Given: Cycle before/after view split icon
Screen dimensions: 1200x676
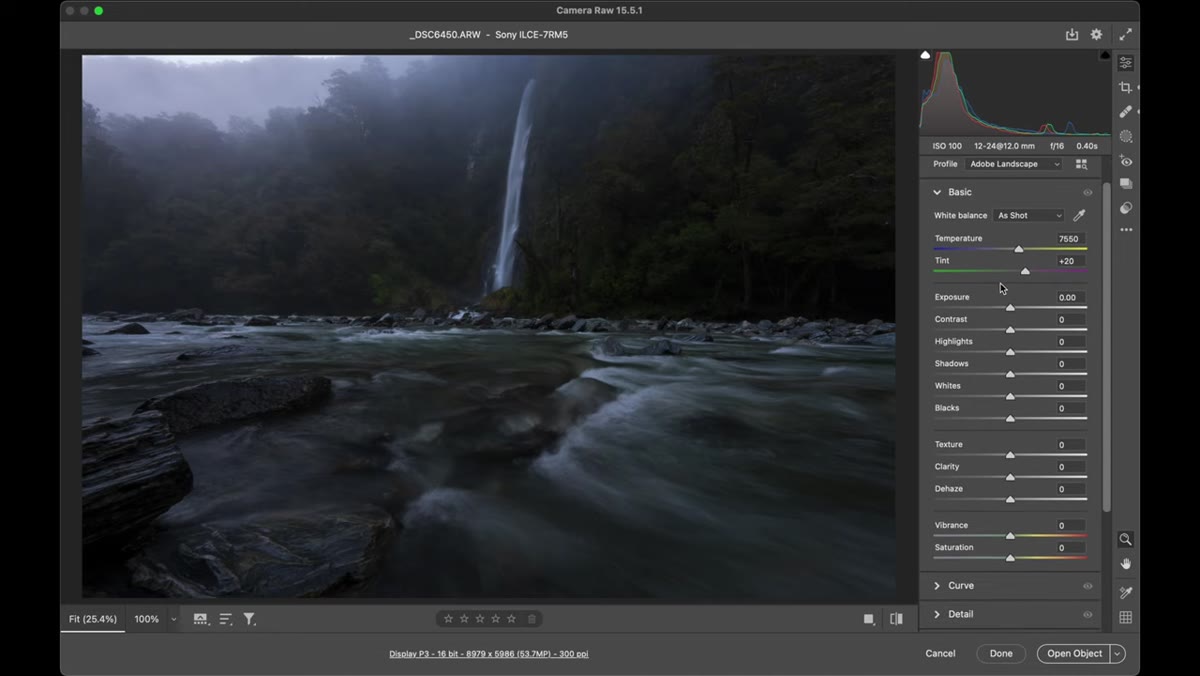Looking at the screenshot, I should (896, 619).
